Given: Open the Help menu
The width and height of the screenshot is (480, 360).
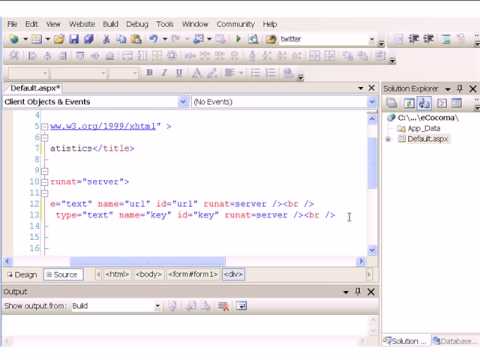Looking at the screenshot, I should coord(270,24).
